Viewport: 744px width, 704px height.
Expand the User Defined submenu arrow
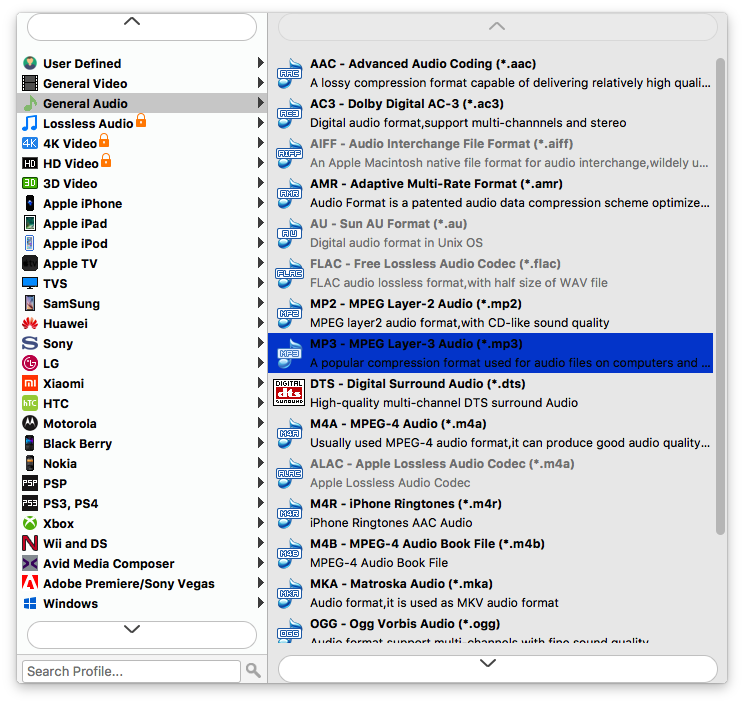[x=260, y=63]
